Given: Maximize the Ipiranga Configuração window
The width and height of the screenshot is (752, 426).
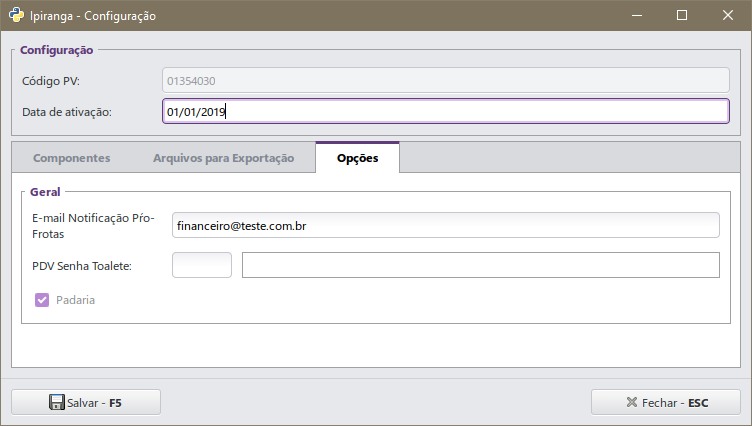Looking at the screenshot, I should click(682, 15).
